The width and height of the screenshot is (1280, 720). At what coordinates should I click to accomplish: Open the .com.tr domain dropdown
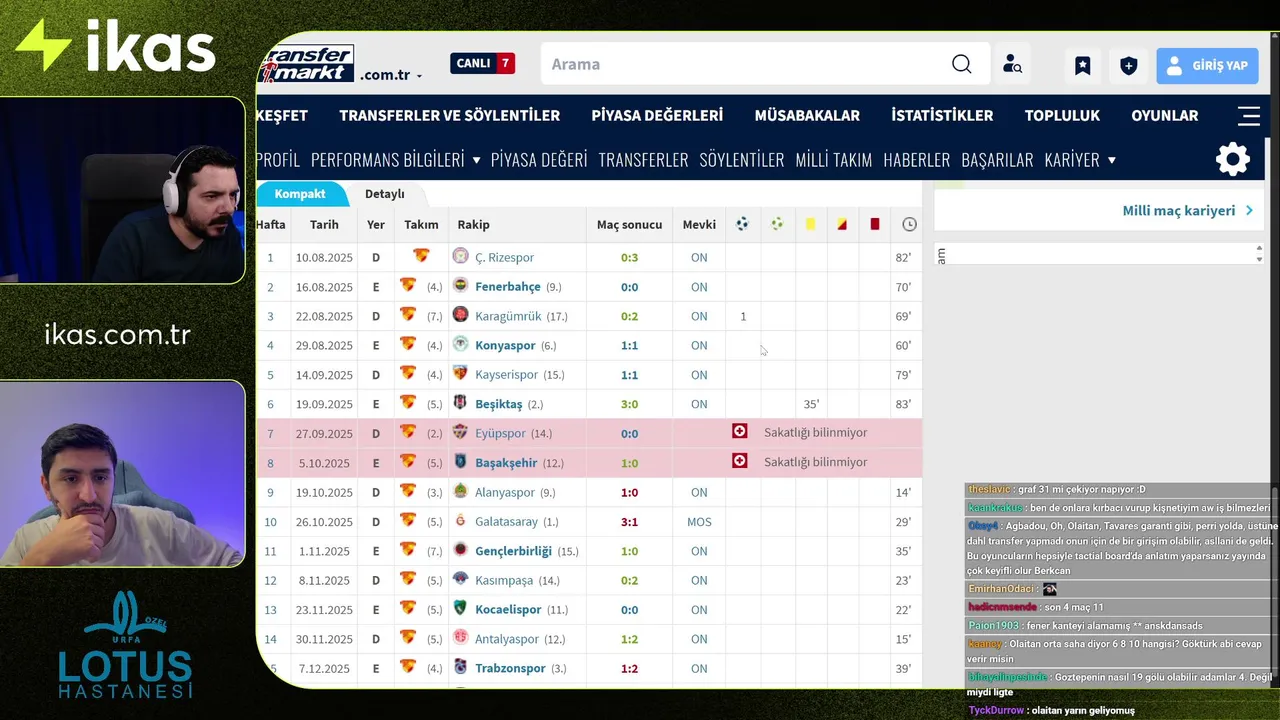coord(391,75)
